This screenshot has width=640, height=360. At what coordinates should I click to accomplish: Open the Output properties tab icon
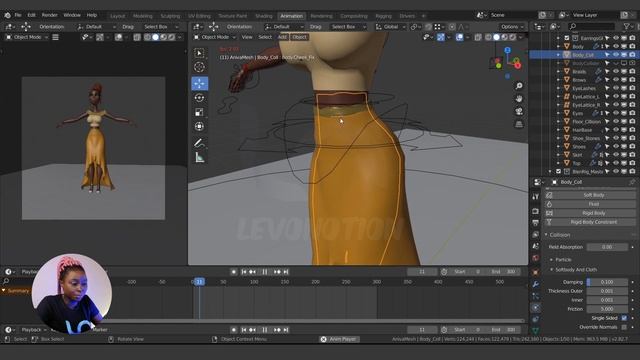536,223
